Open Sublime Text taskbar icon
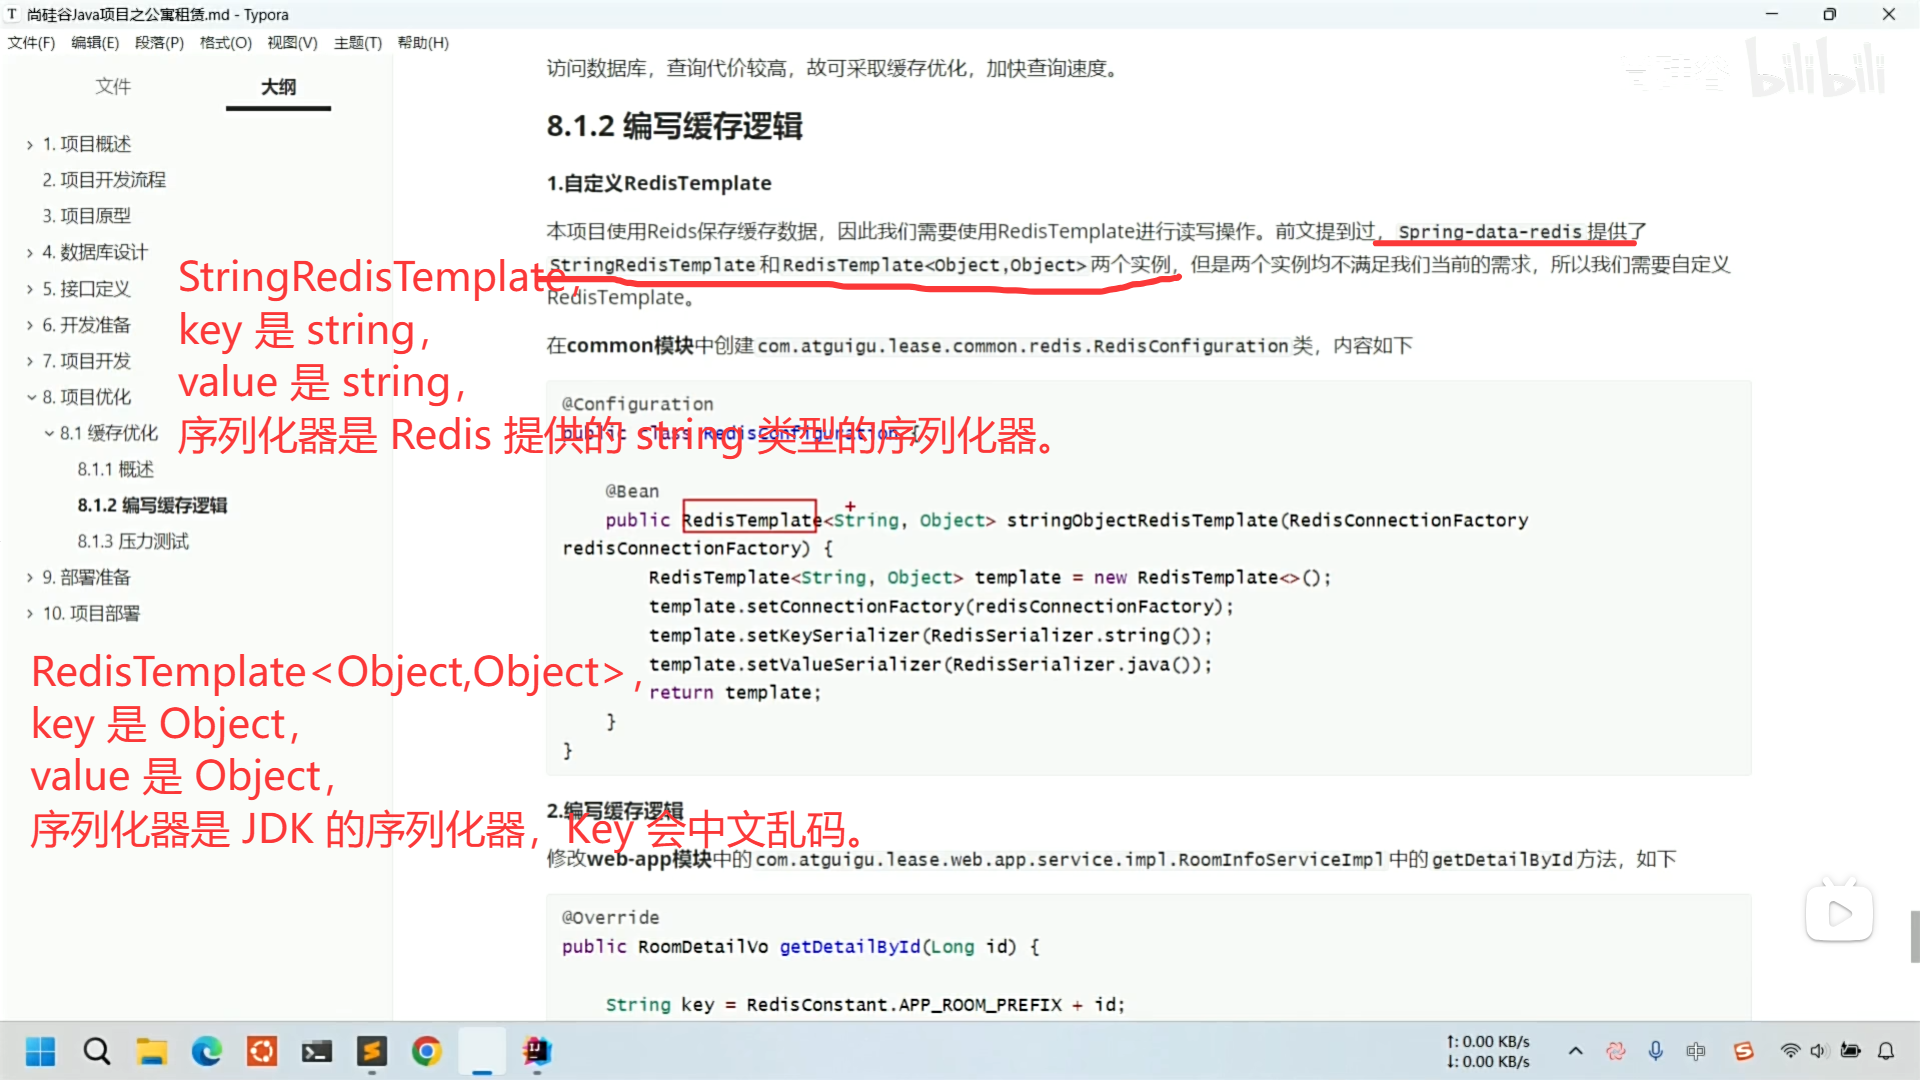 point(372,1051)
